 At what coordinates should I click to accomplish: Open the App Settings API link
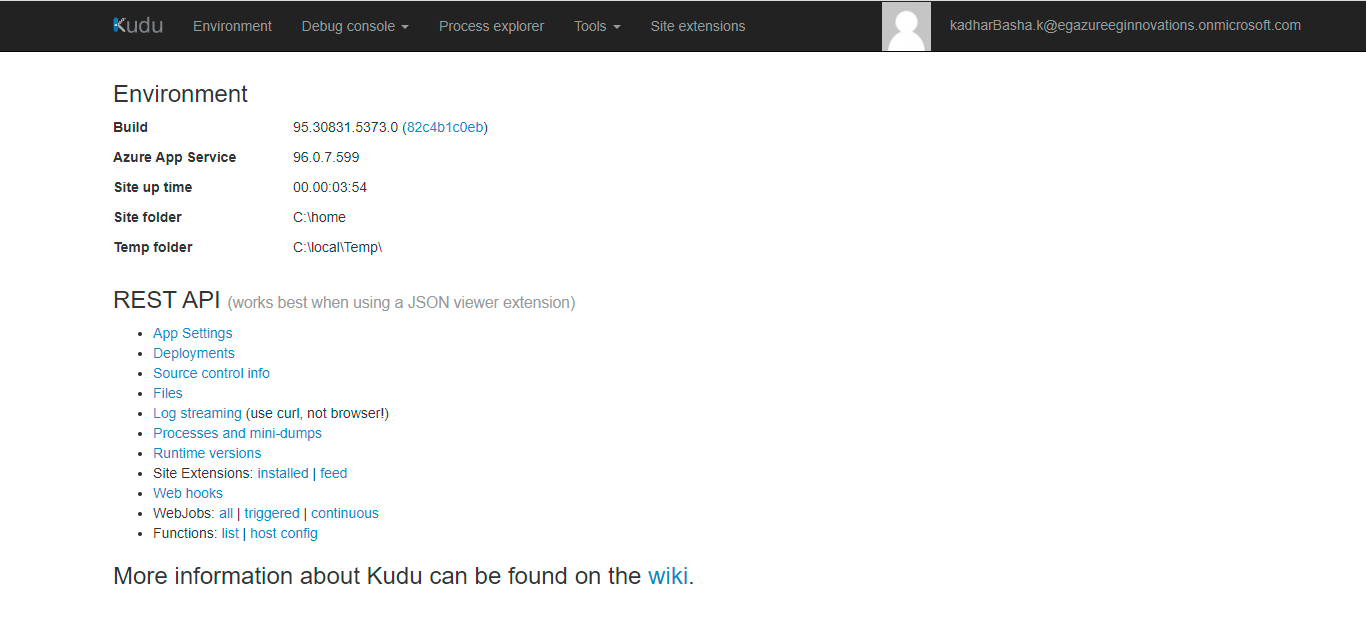[192, 333]
